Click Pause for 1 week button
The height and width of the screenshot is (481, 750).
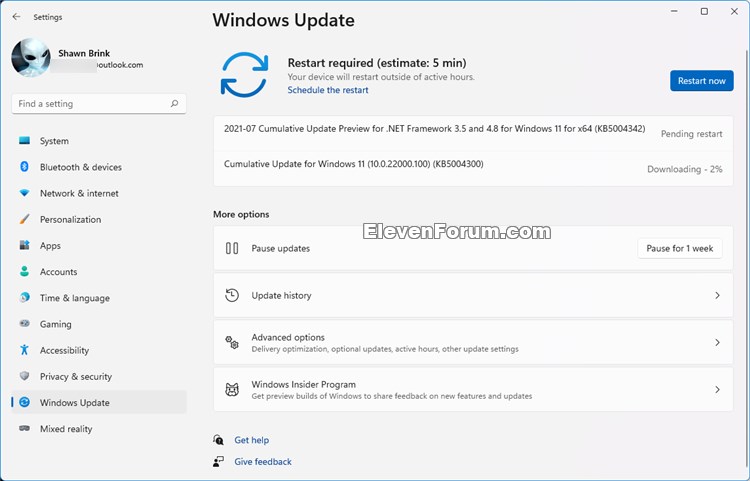[x=680, y=248]
